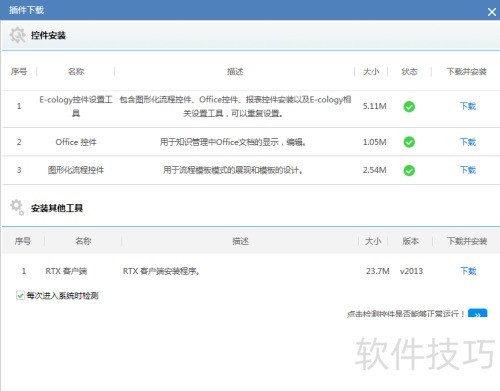
Task: Click the 插件下载 window title
Action: tap(26, 10)
